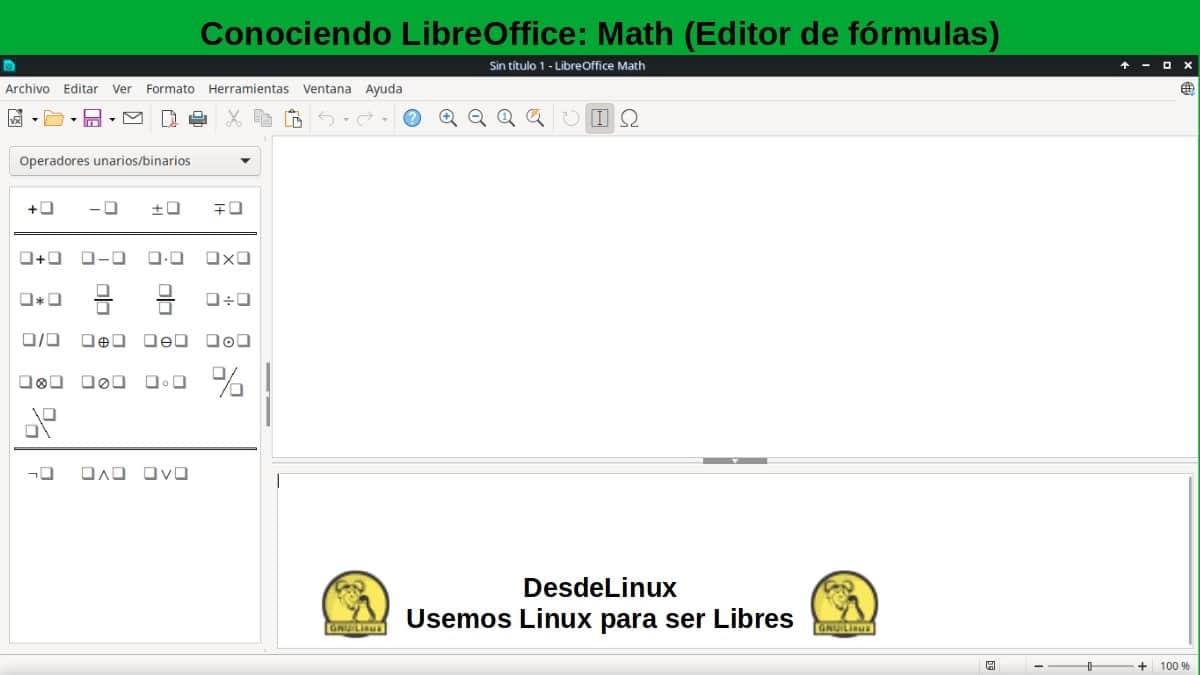Viewport: 1200px width, 675px height.
Task: Zoom in on the formula view
Action: pos(447,118)
